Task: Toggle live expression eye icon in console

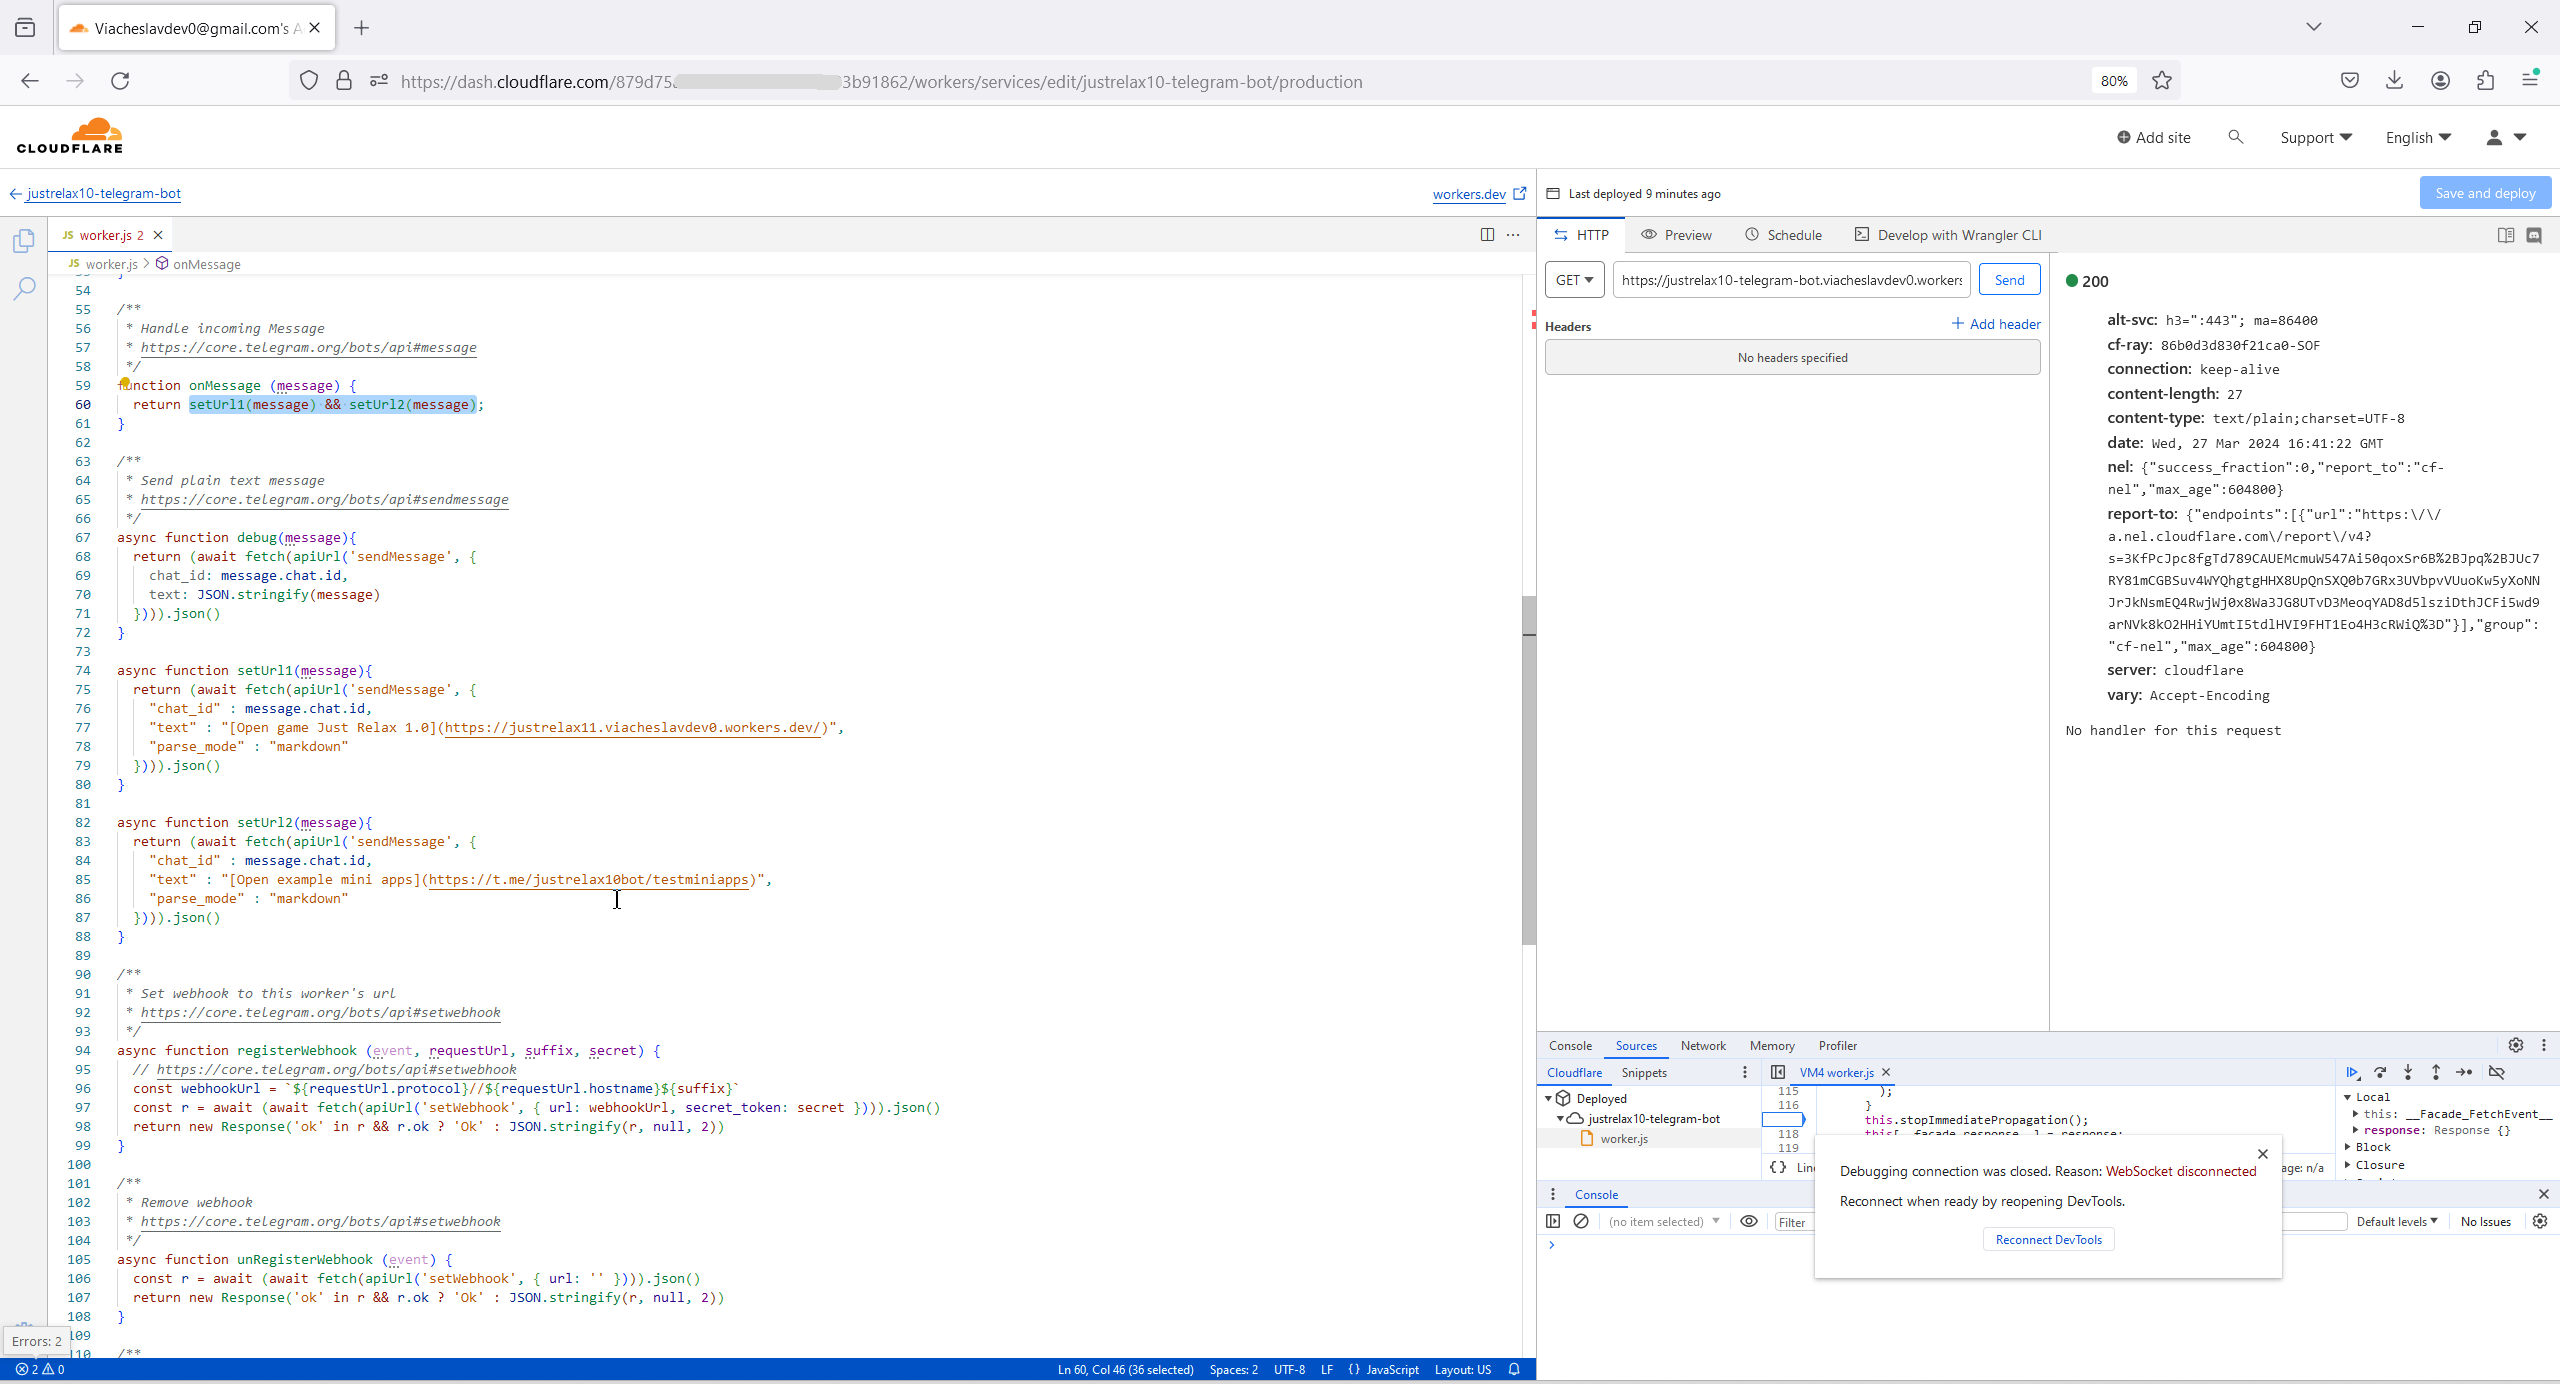Action: tap(1749, 1221)
